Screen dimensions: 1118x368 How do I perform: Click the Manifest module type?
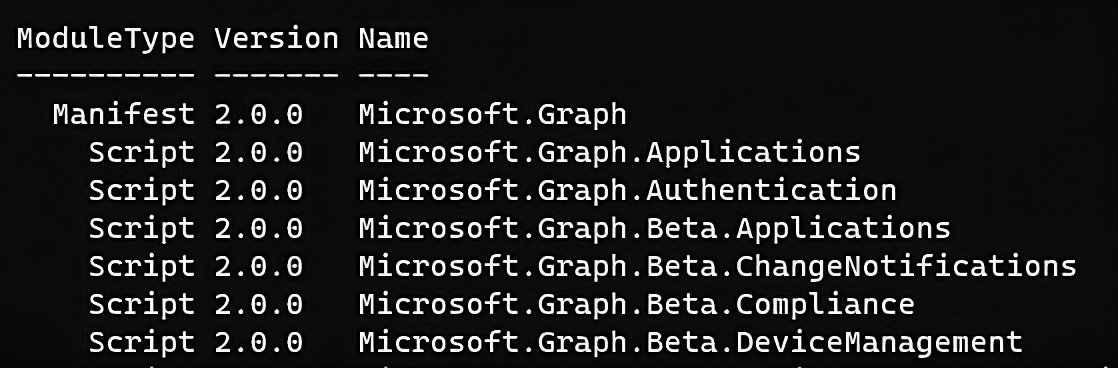(123, 114)
